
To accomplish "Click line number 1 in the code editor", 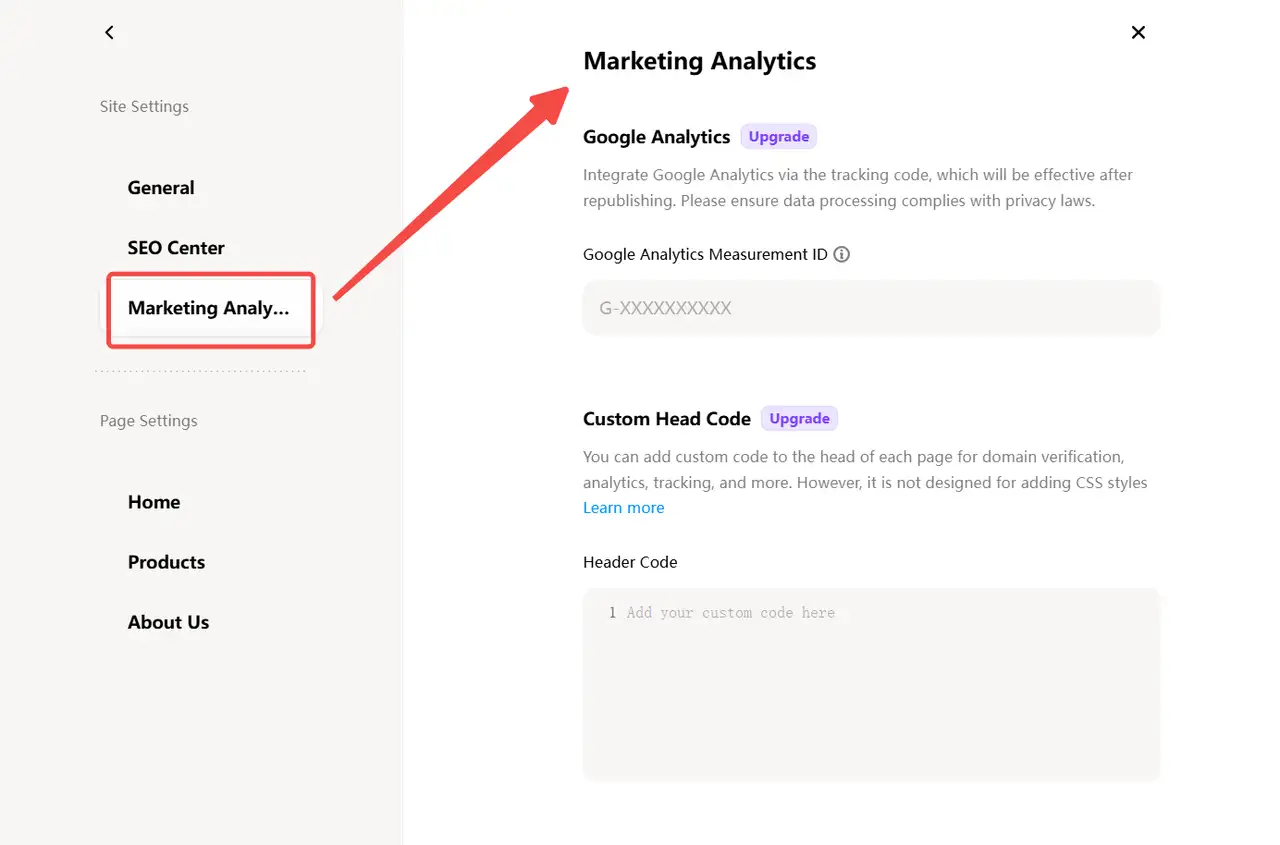I will [612, 613].
